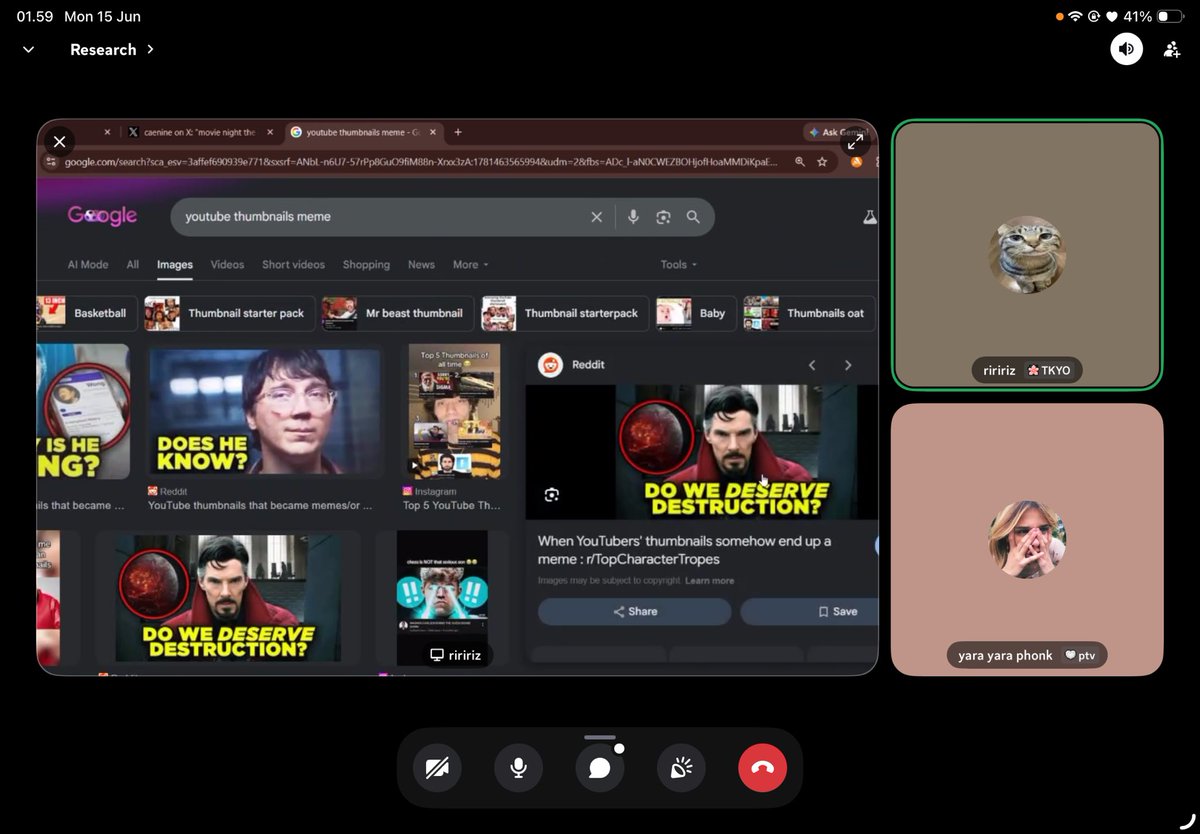The width and height of the screenshot is (1200, 834).
Task: Open the Top 5 Thumbnails Instagram result
Action: pyautogui.click(x=454, y=412)
